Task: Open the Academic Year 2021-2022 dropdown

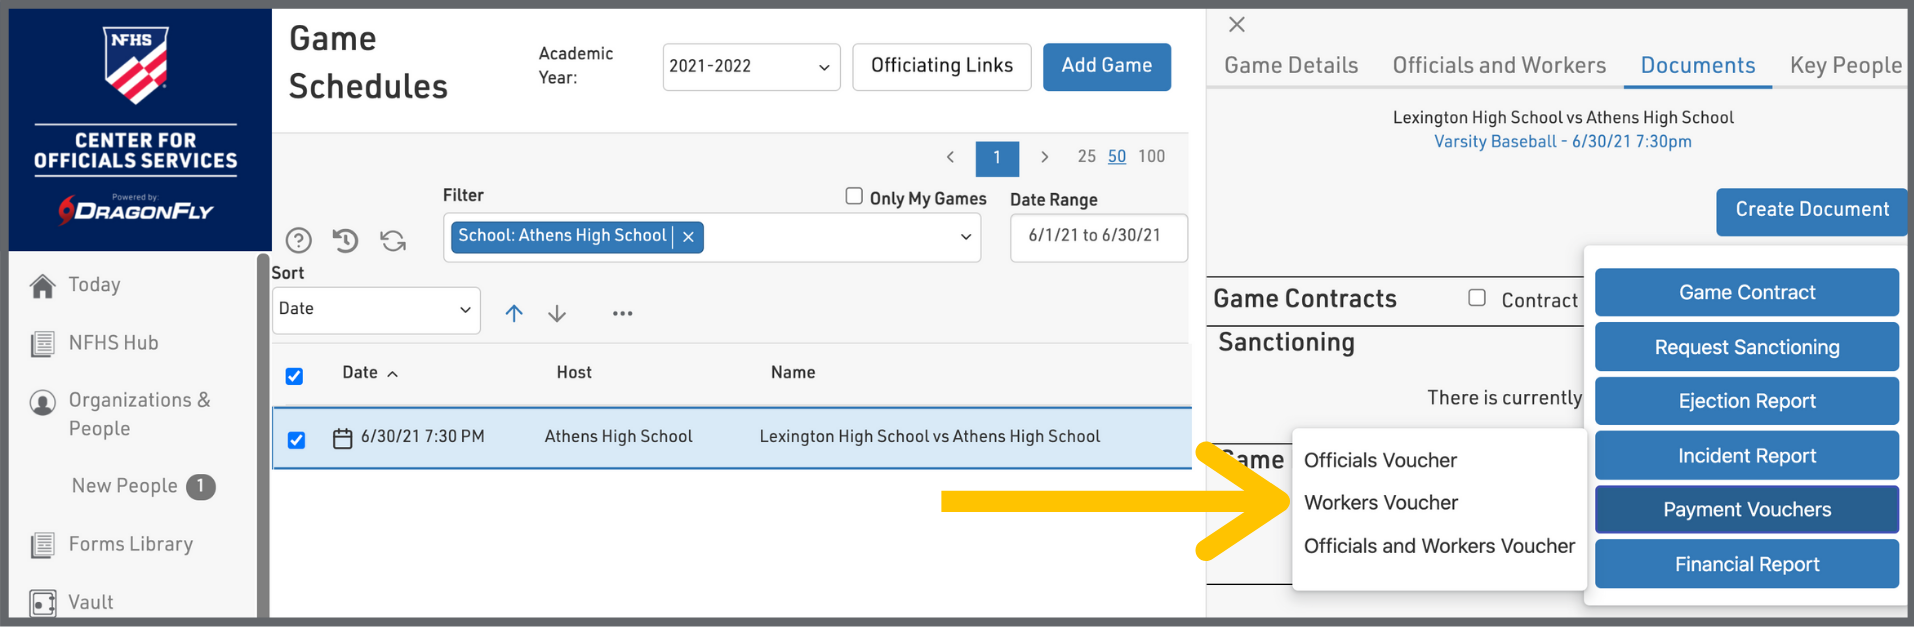Action: [x=750, y=67]
